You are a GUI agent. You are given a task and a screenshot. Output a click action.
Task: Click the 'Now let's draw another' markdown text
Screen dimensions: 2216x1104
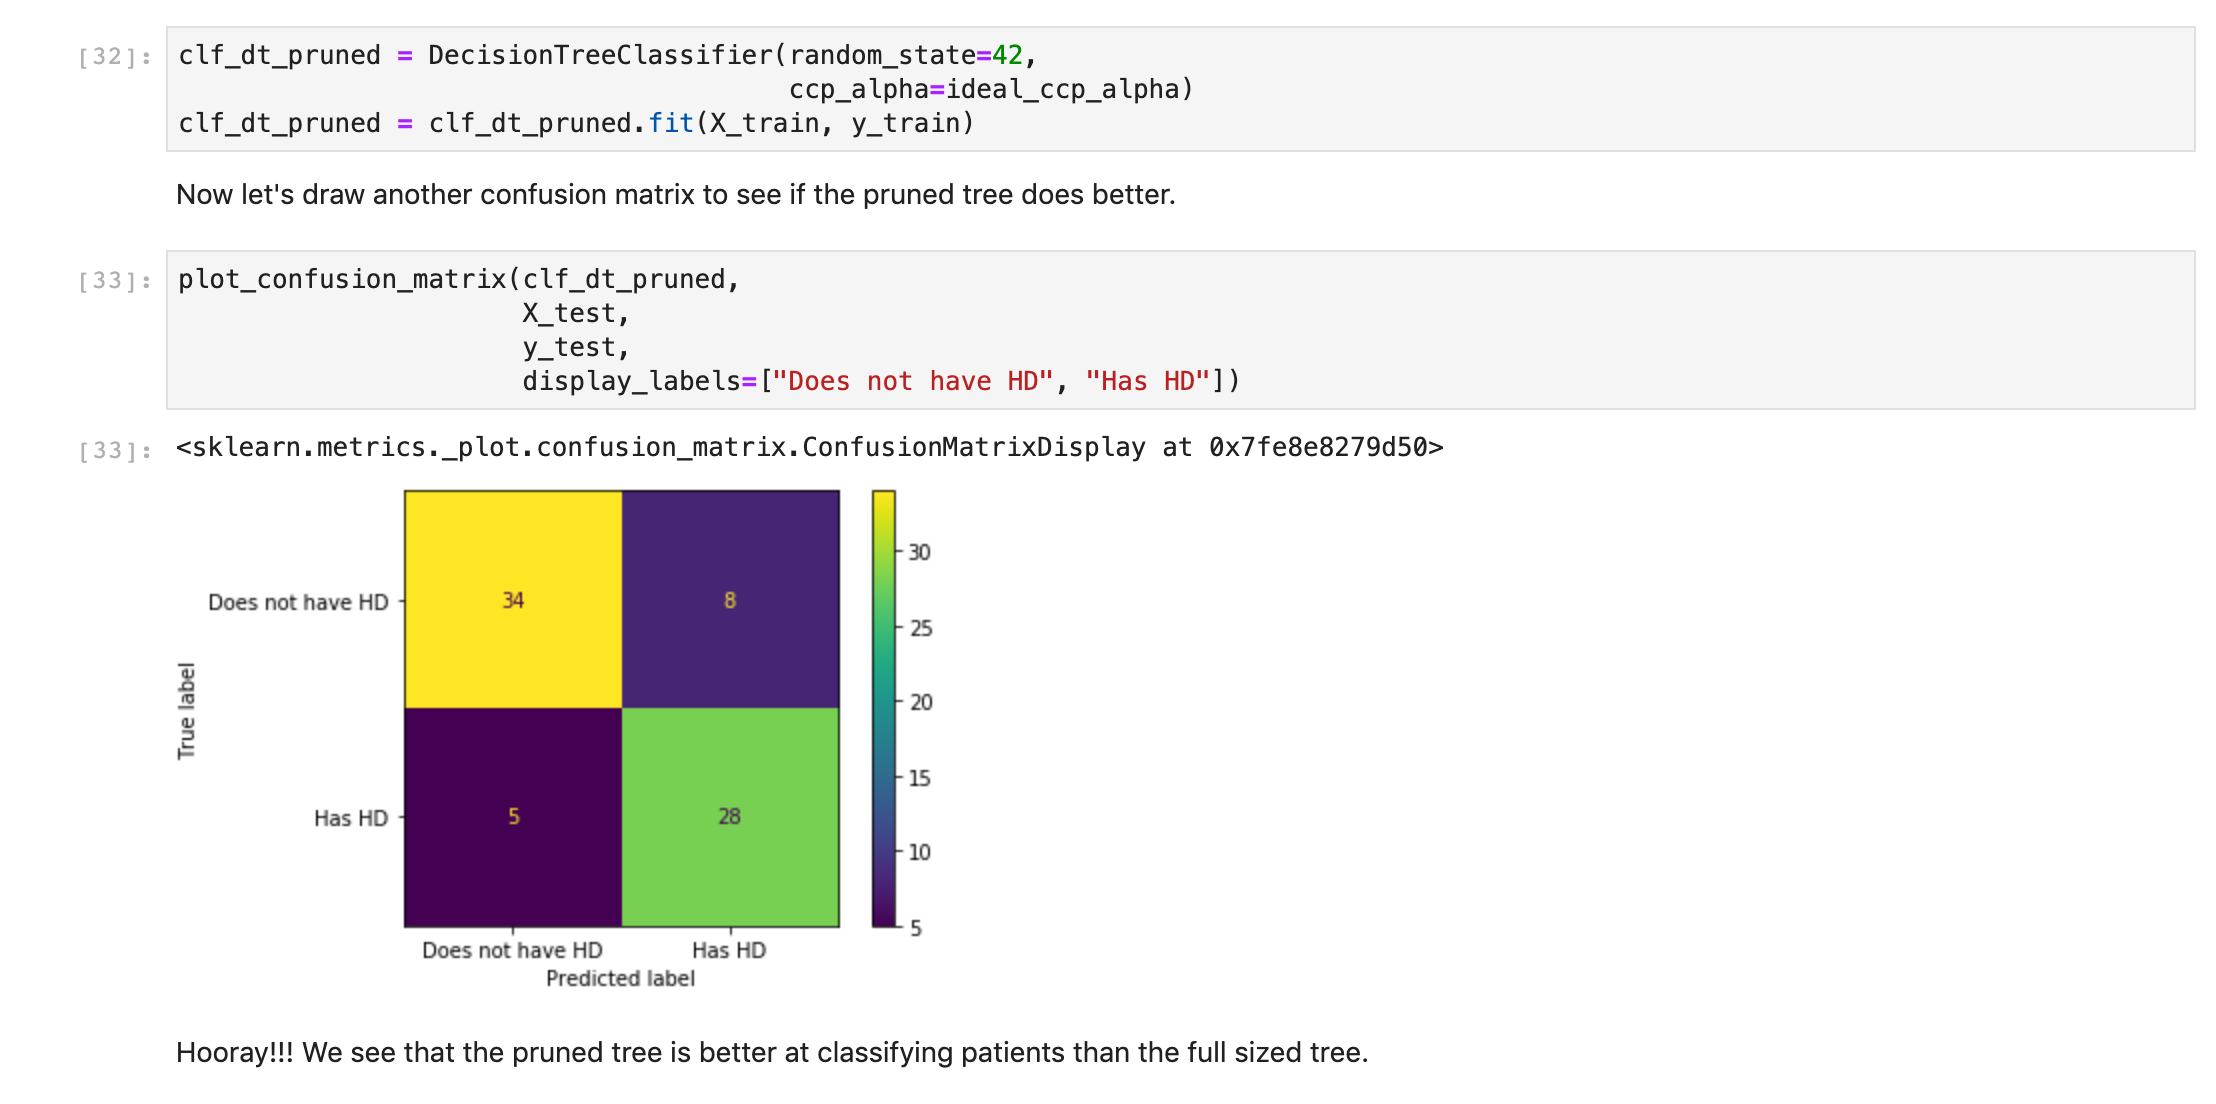(676, 194)
